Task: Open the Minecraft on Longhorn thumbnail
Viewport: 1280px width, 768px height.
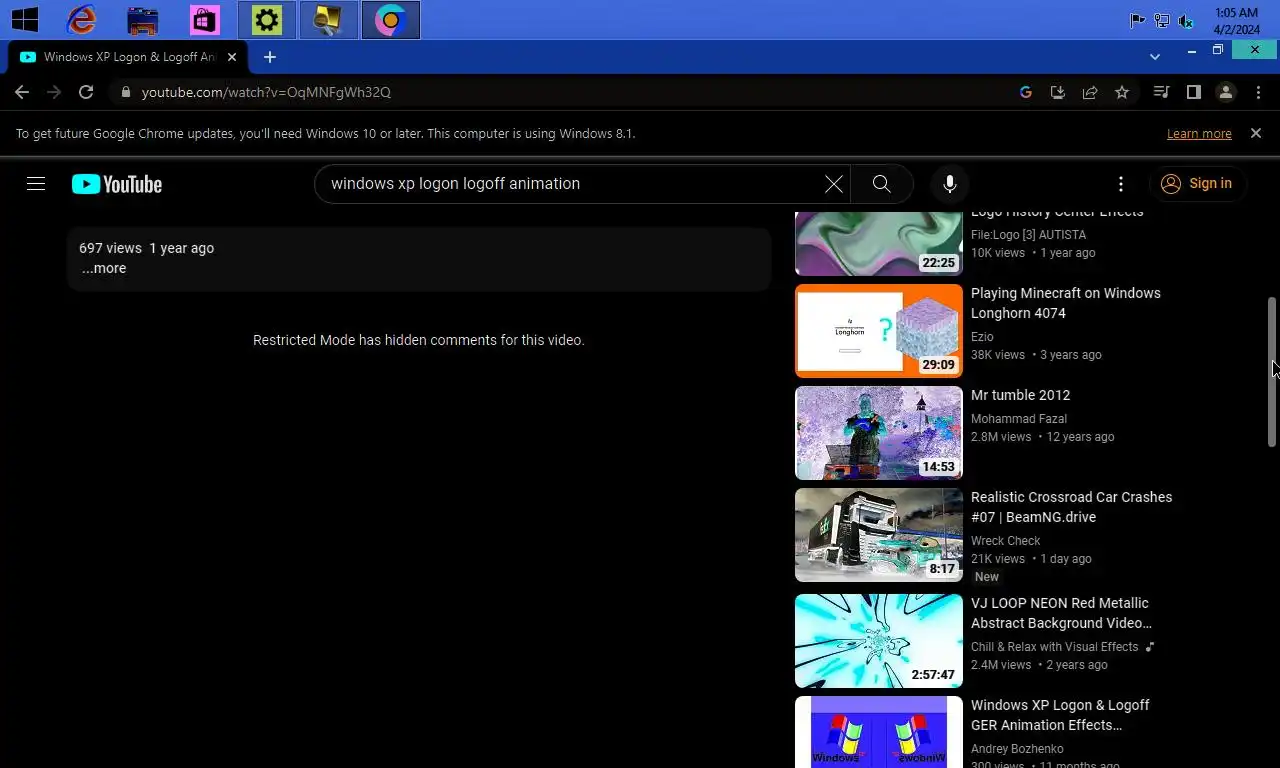Action: coord(878,331)
